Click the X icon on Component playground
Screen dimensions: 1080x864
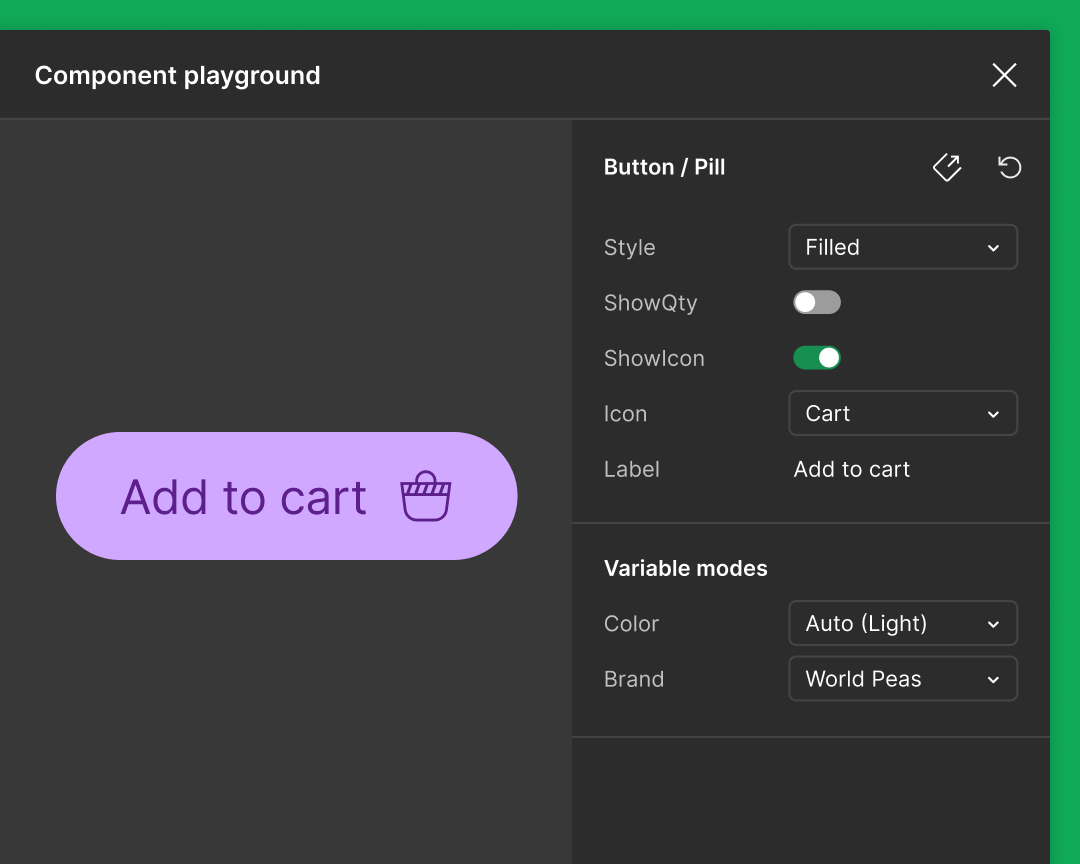click(1004, 75)
